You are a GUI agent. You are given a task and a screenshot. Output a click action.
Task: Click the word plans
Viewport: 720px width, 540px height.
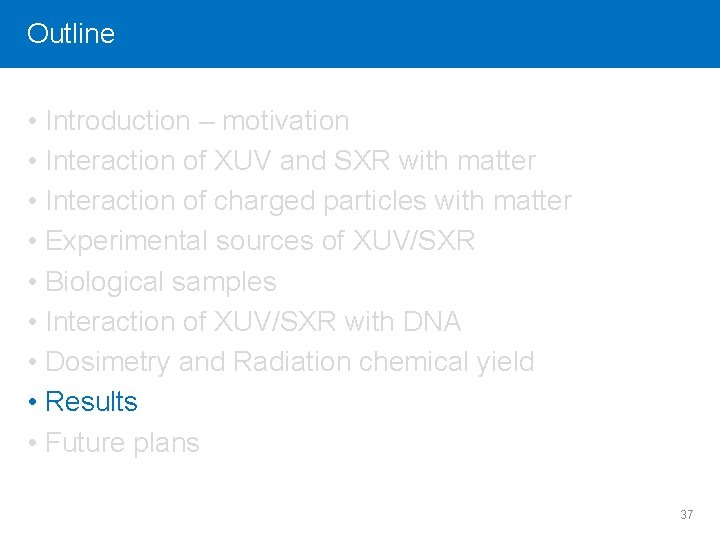[x=164, y=442]
